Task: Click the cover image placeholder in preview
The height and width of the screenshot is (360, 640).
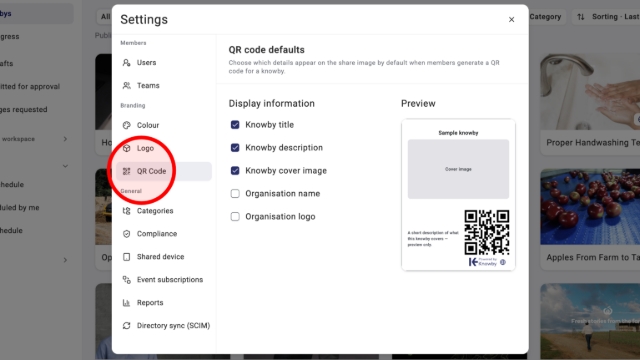Action: [458, 169]
